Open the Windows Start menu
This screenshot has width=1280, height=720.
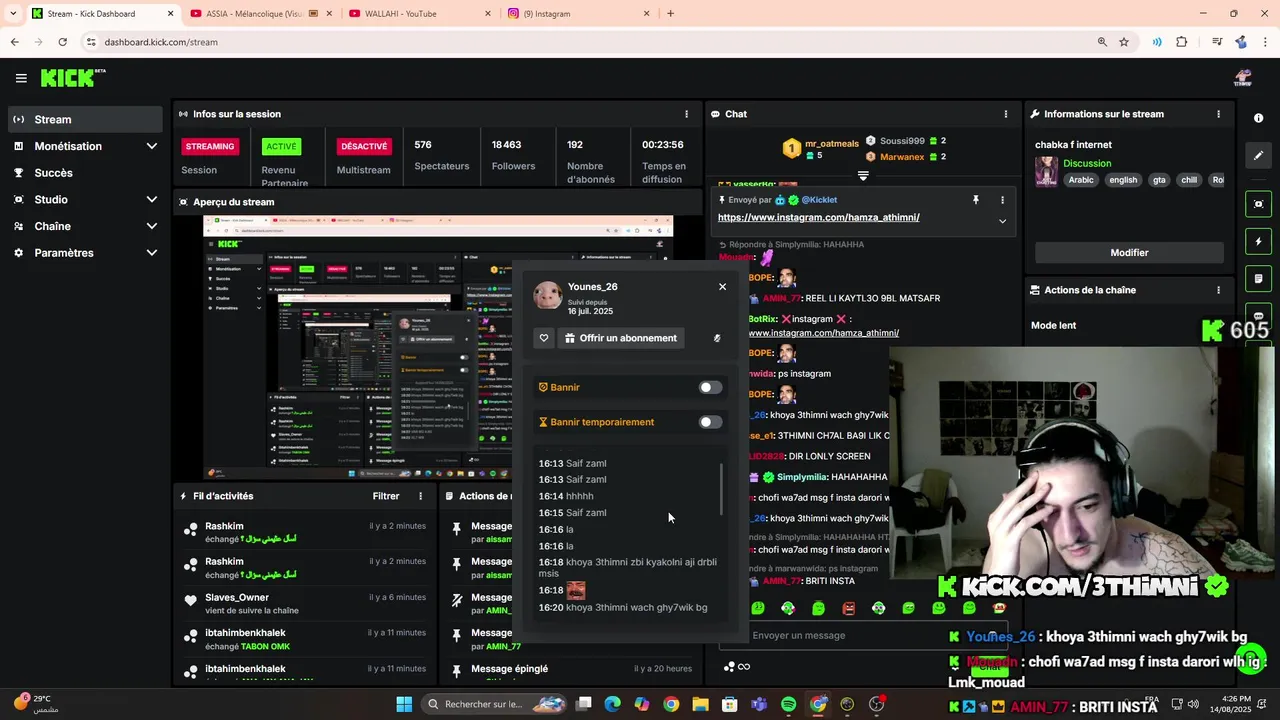(404, 704)
